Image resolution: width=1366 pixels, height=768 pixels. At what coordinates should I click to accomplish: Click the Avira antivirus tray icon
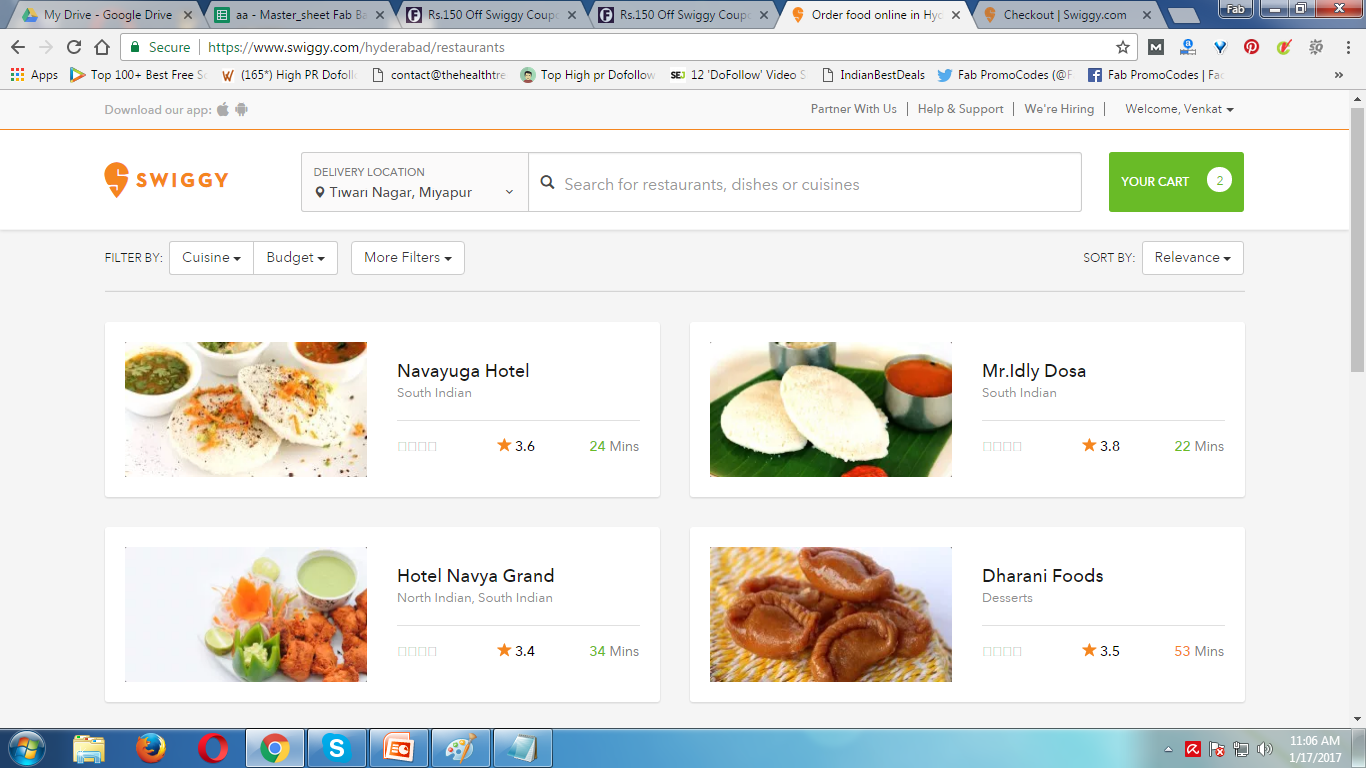click(1193, 749)
